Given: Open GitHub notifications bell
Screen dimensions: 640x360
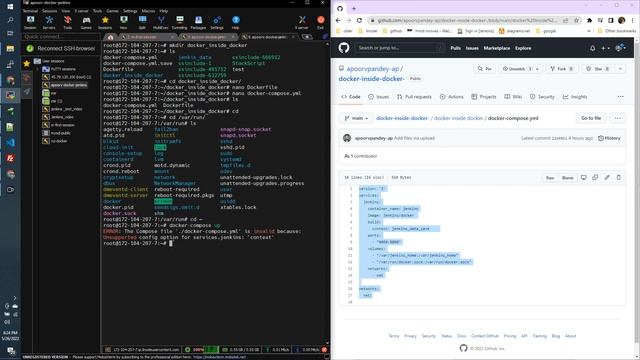Looking at the screenshot, I should pyautogui.click(x=592, y=48).
